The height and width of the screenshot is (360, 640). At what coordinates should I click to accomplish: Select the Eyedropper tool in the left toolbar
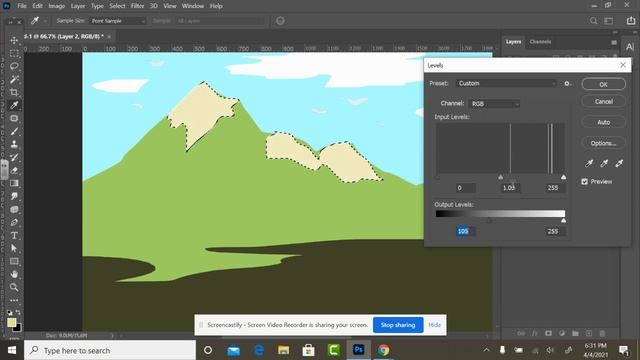(x=14, y=105)
